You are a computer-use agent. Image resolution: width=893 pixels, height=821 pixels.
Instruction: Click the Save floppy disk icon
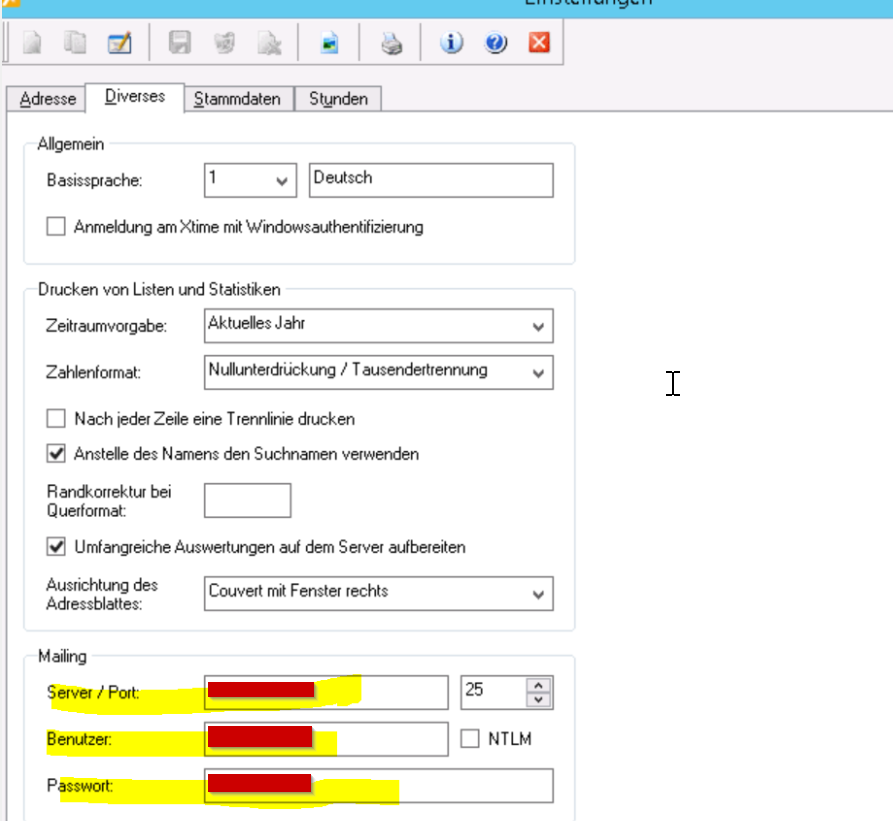(x=180, y=43)
